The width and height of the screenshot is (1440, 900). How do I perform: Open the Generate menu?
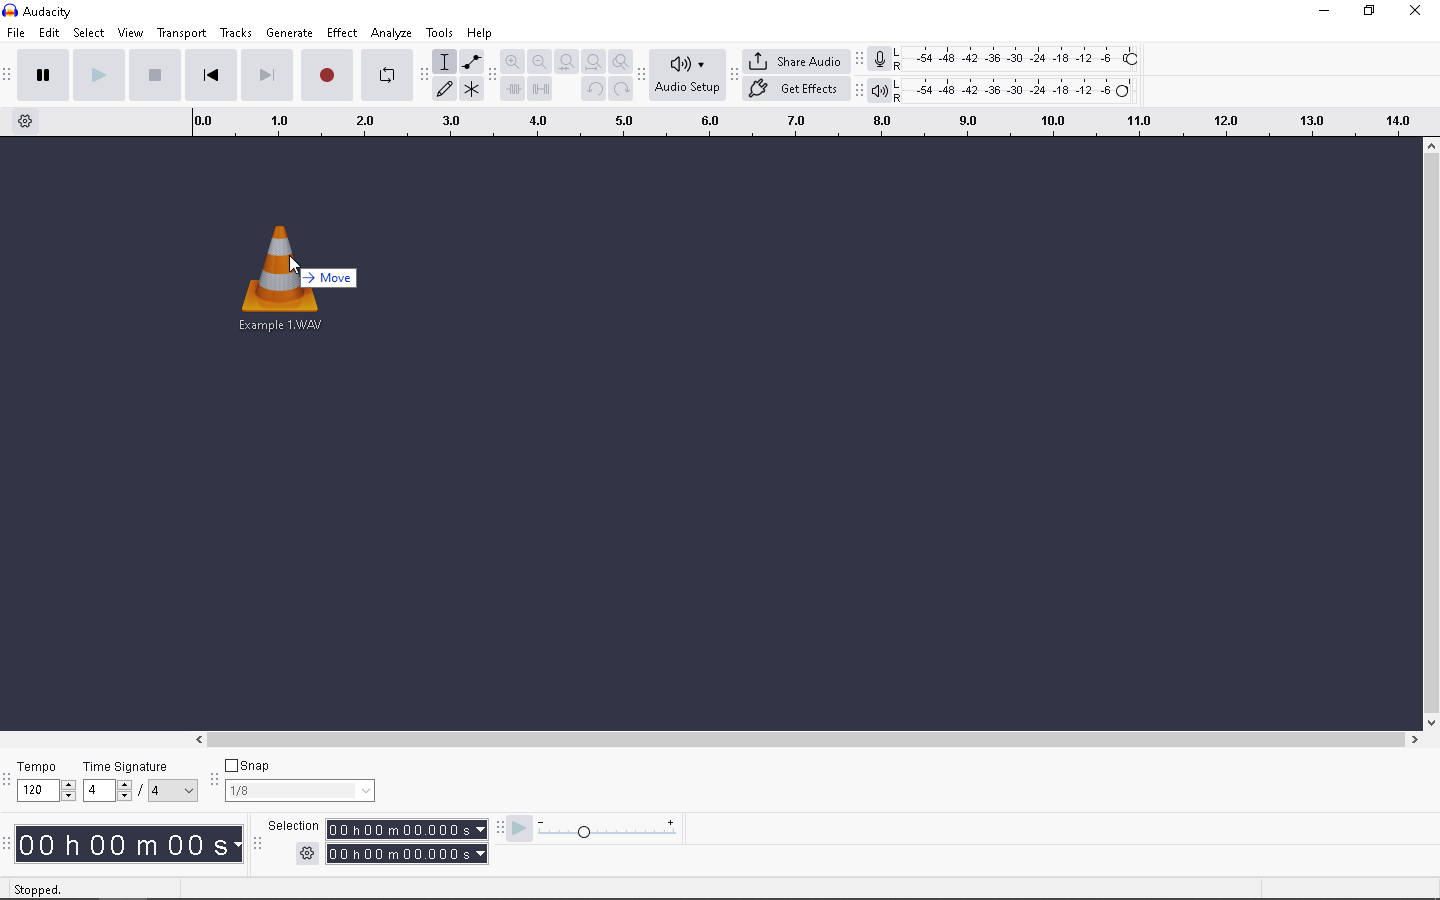(289, 33)
